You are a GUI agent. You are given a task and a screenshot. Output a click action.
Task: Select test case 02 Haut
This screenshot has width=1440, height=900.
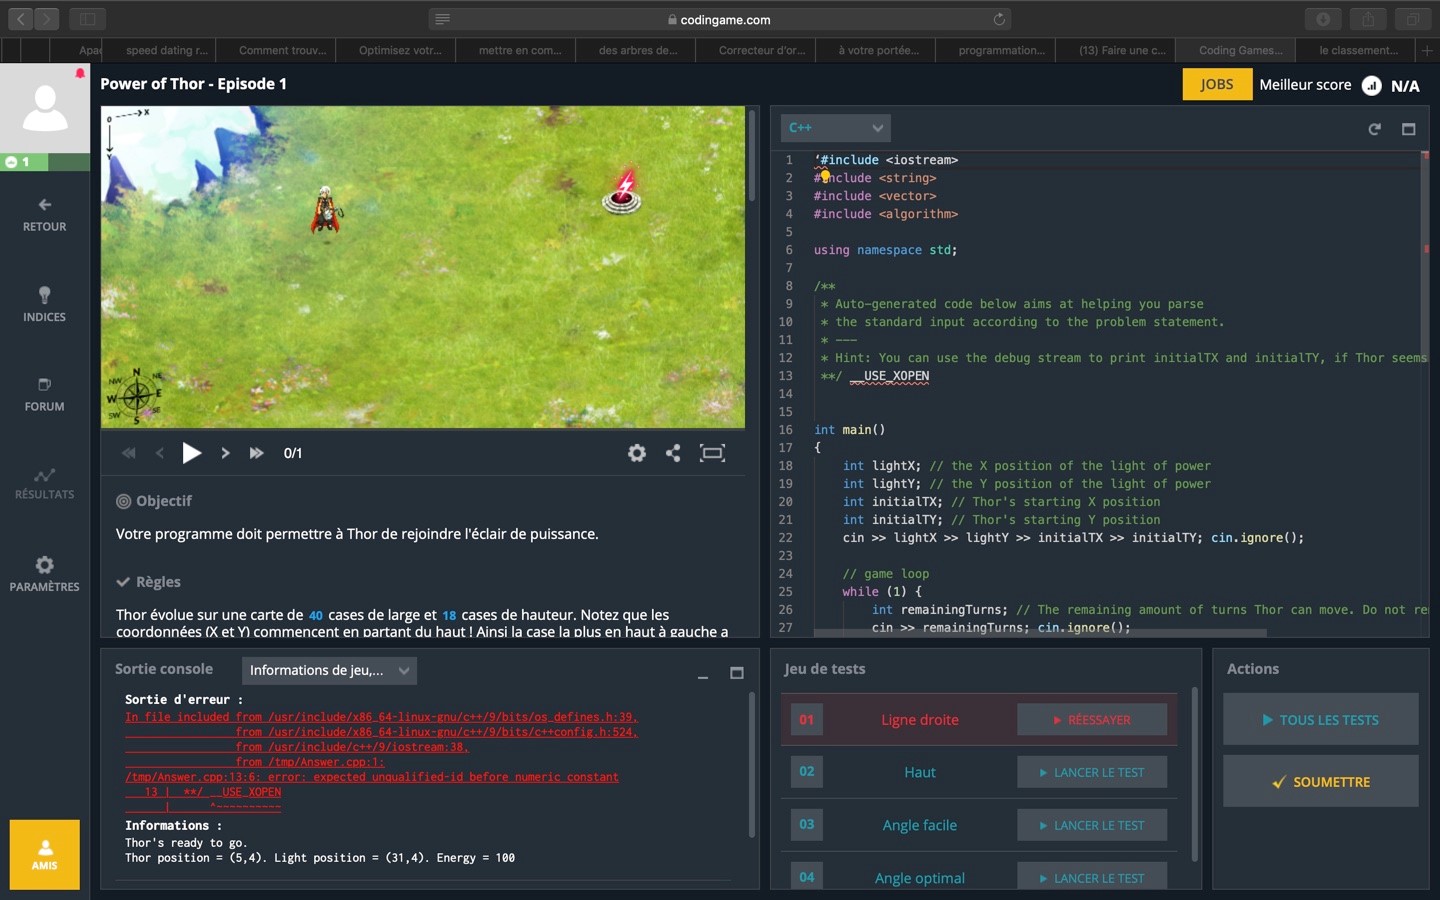pyautogui.click(x=920, y=772)
